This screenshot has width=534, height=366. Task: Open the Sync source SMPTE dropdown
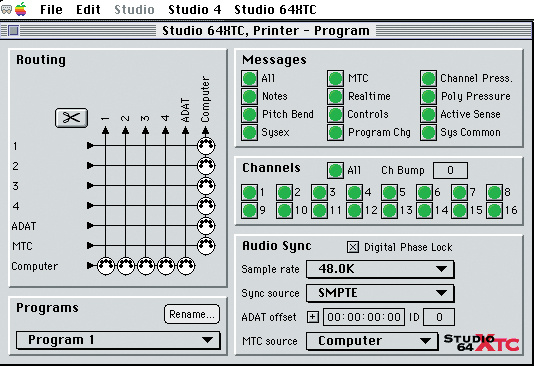tap(380, 293)
